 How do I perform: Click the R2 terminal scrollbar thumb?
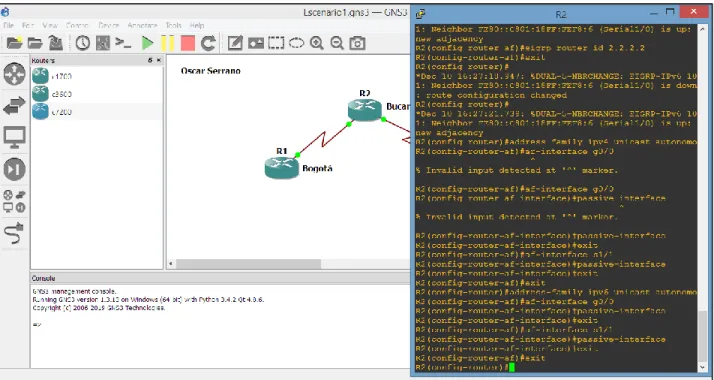point(704,336)
